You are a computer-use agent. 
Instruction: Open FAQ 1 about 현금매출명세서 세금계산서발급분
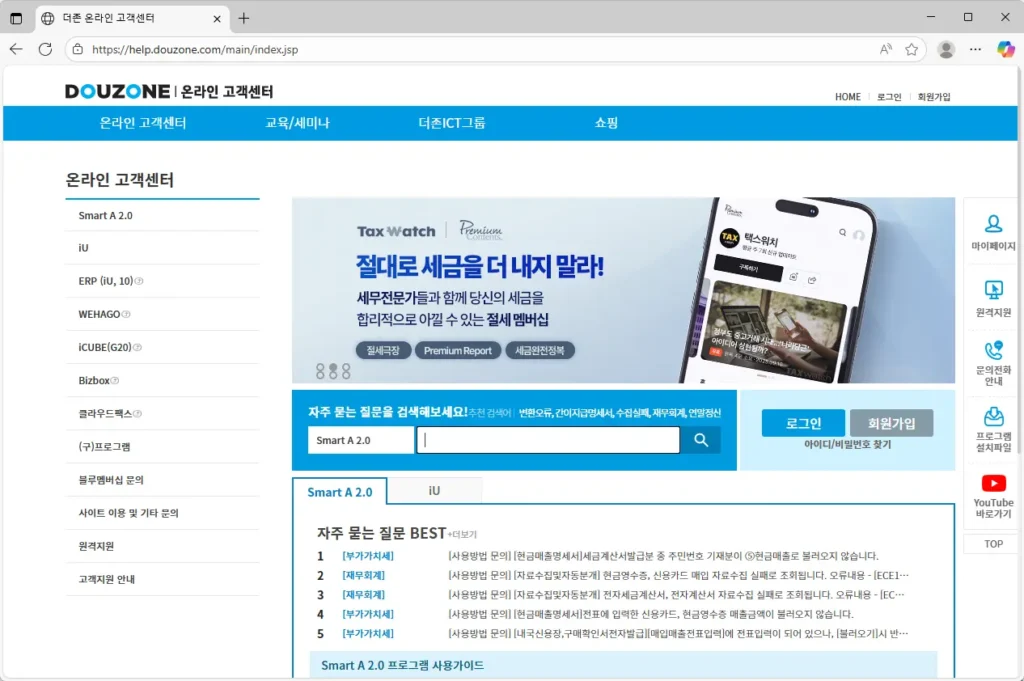pos(663,556)
